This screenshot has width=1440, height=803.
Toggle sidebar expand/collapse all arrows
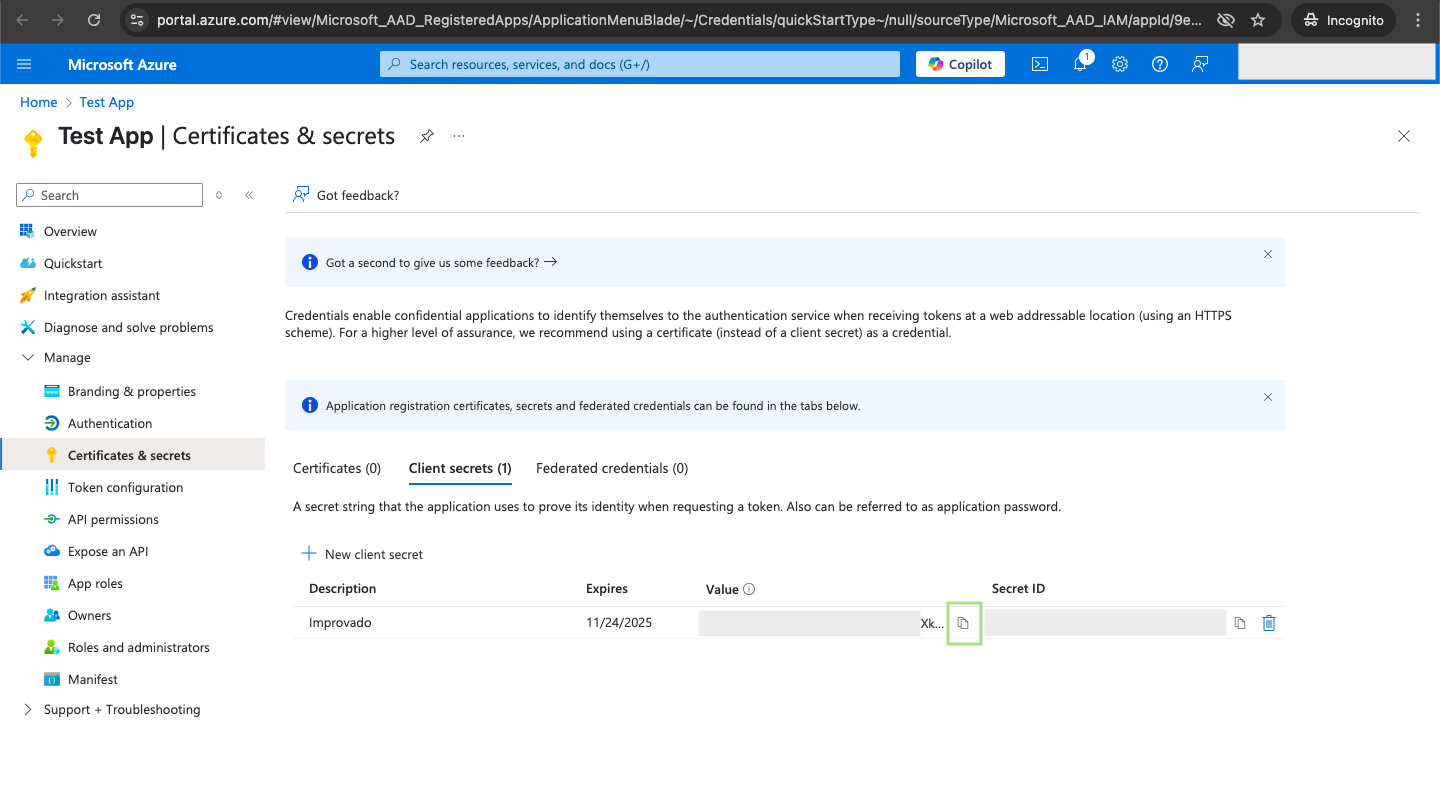point(219,195)
